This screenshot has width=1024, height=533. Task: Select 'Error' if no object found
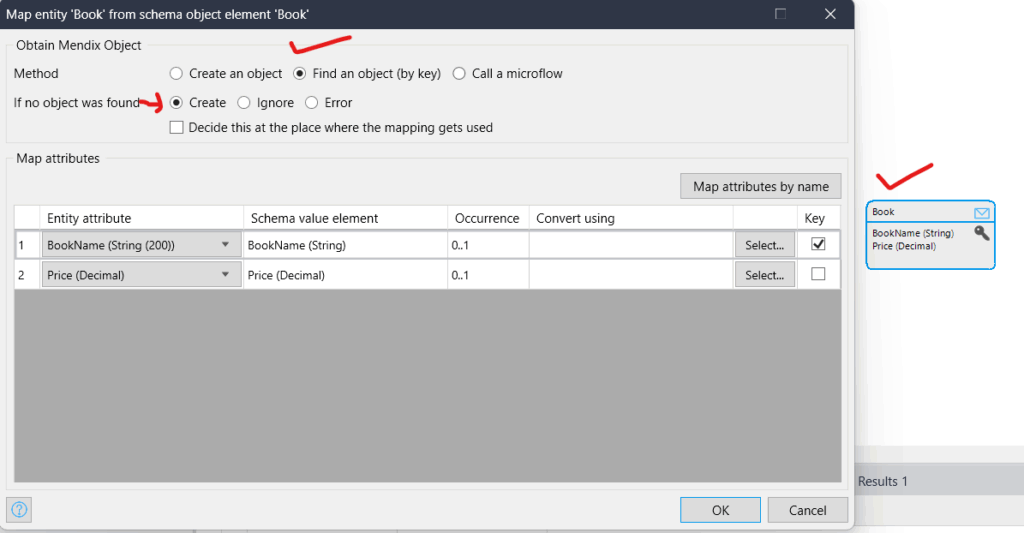(x=312, y=102)
